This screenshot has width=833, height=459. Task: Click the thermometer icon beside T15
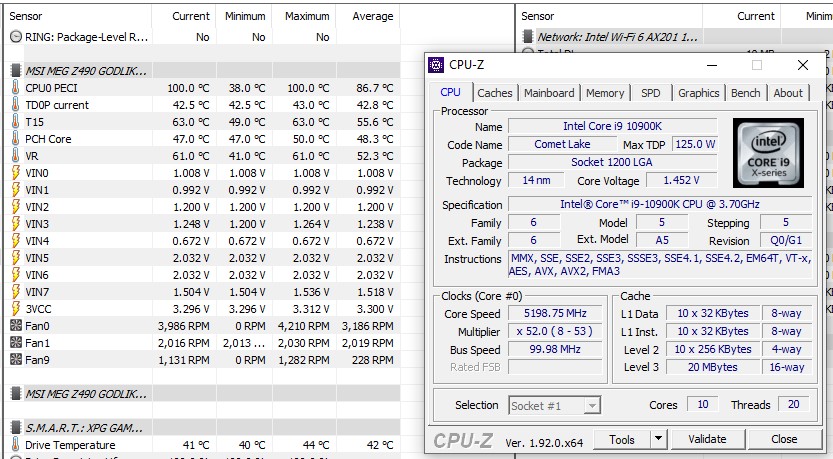pyautogui.click(x=16, y=122)
